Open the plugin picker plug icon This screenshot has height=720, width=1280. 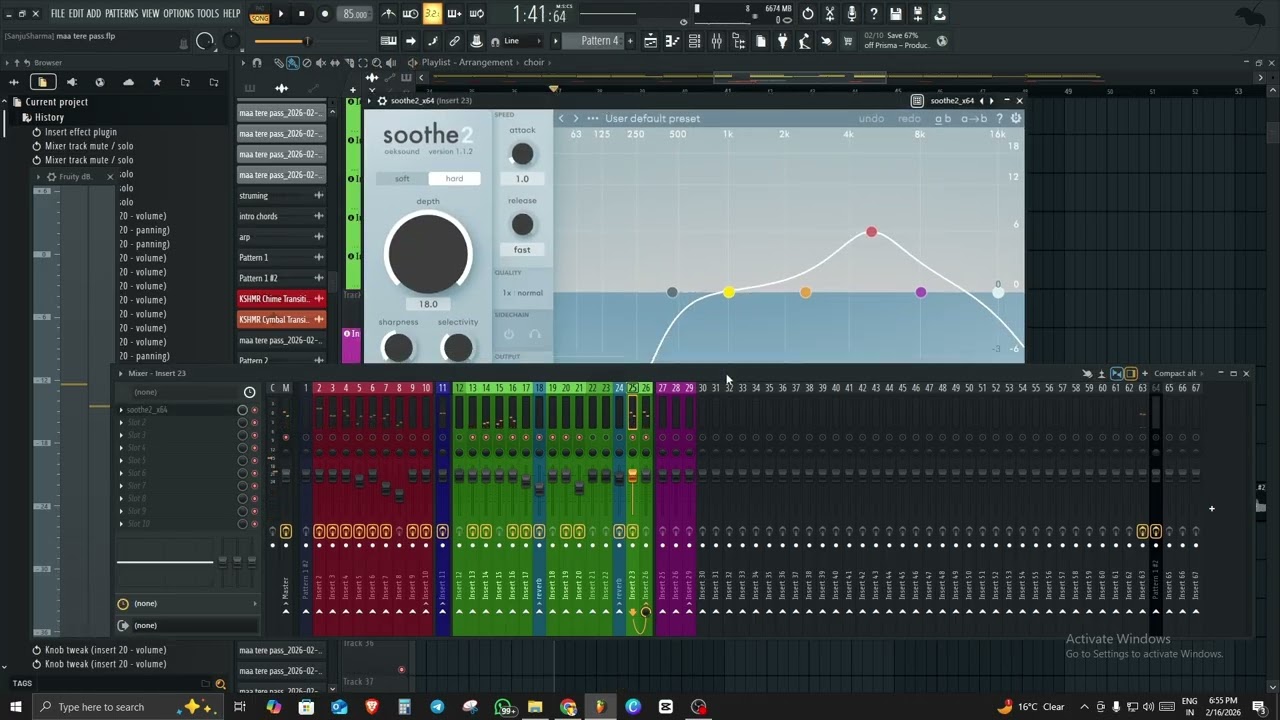click(x=782, y=41)
